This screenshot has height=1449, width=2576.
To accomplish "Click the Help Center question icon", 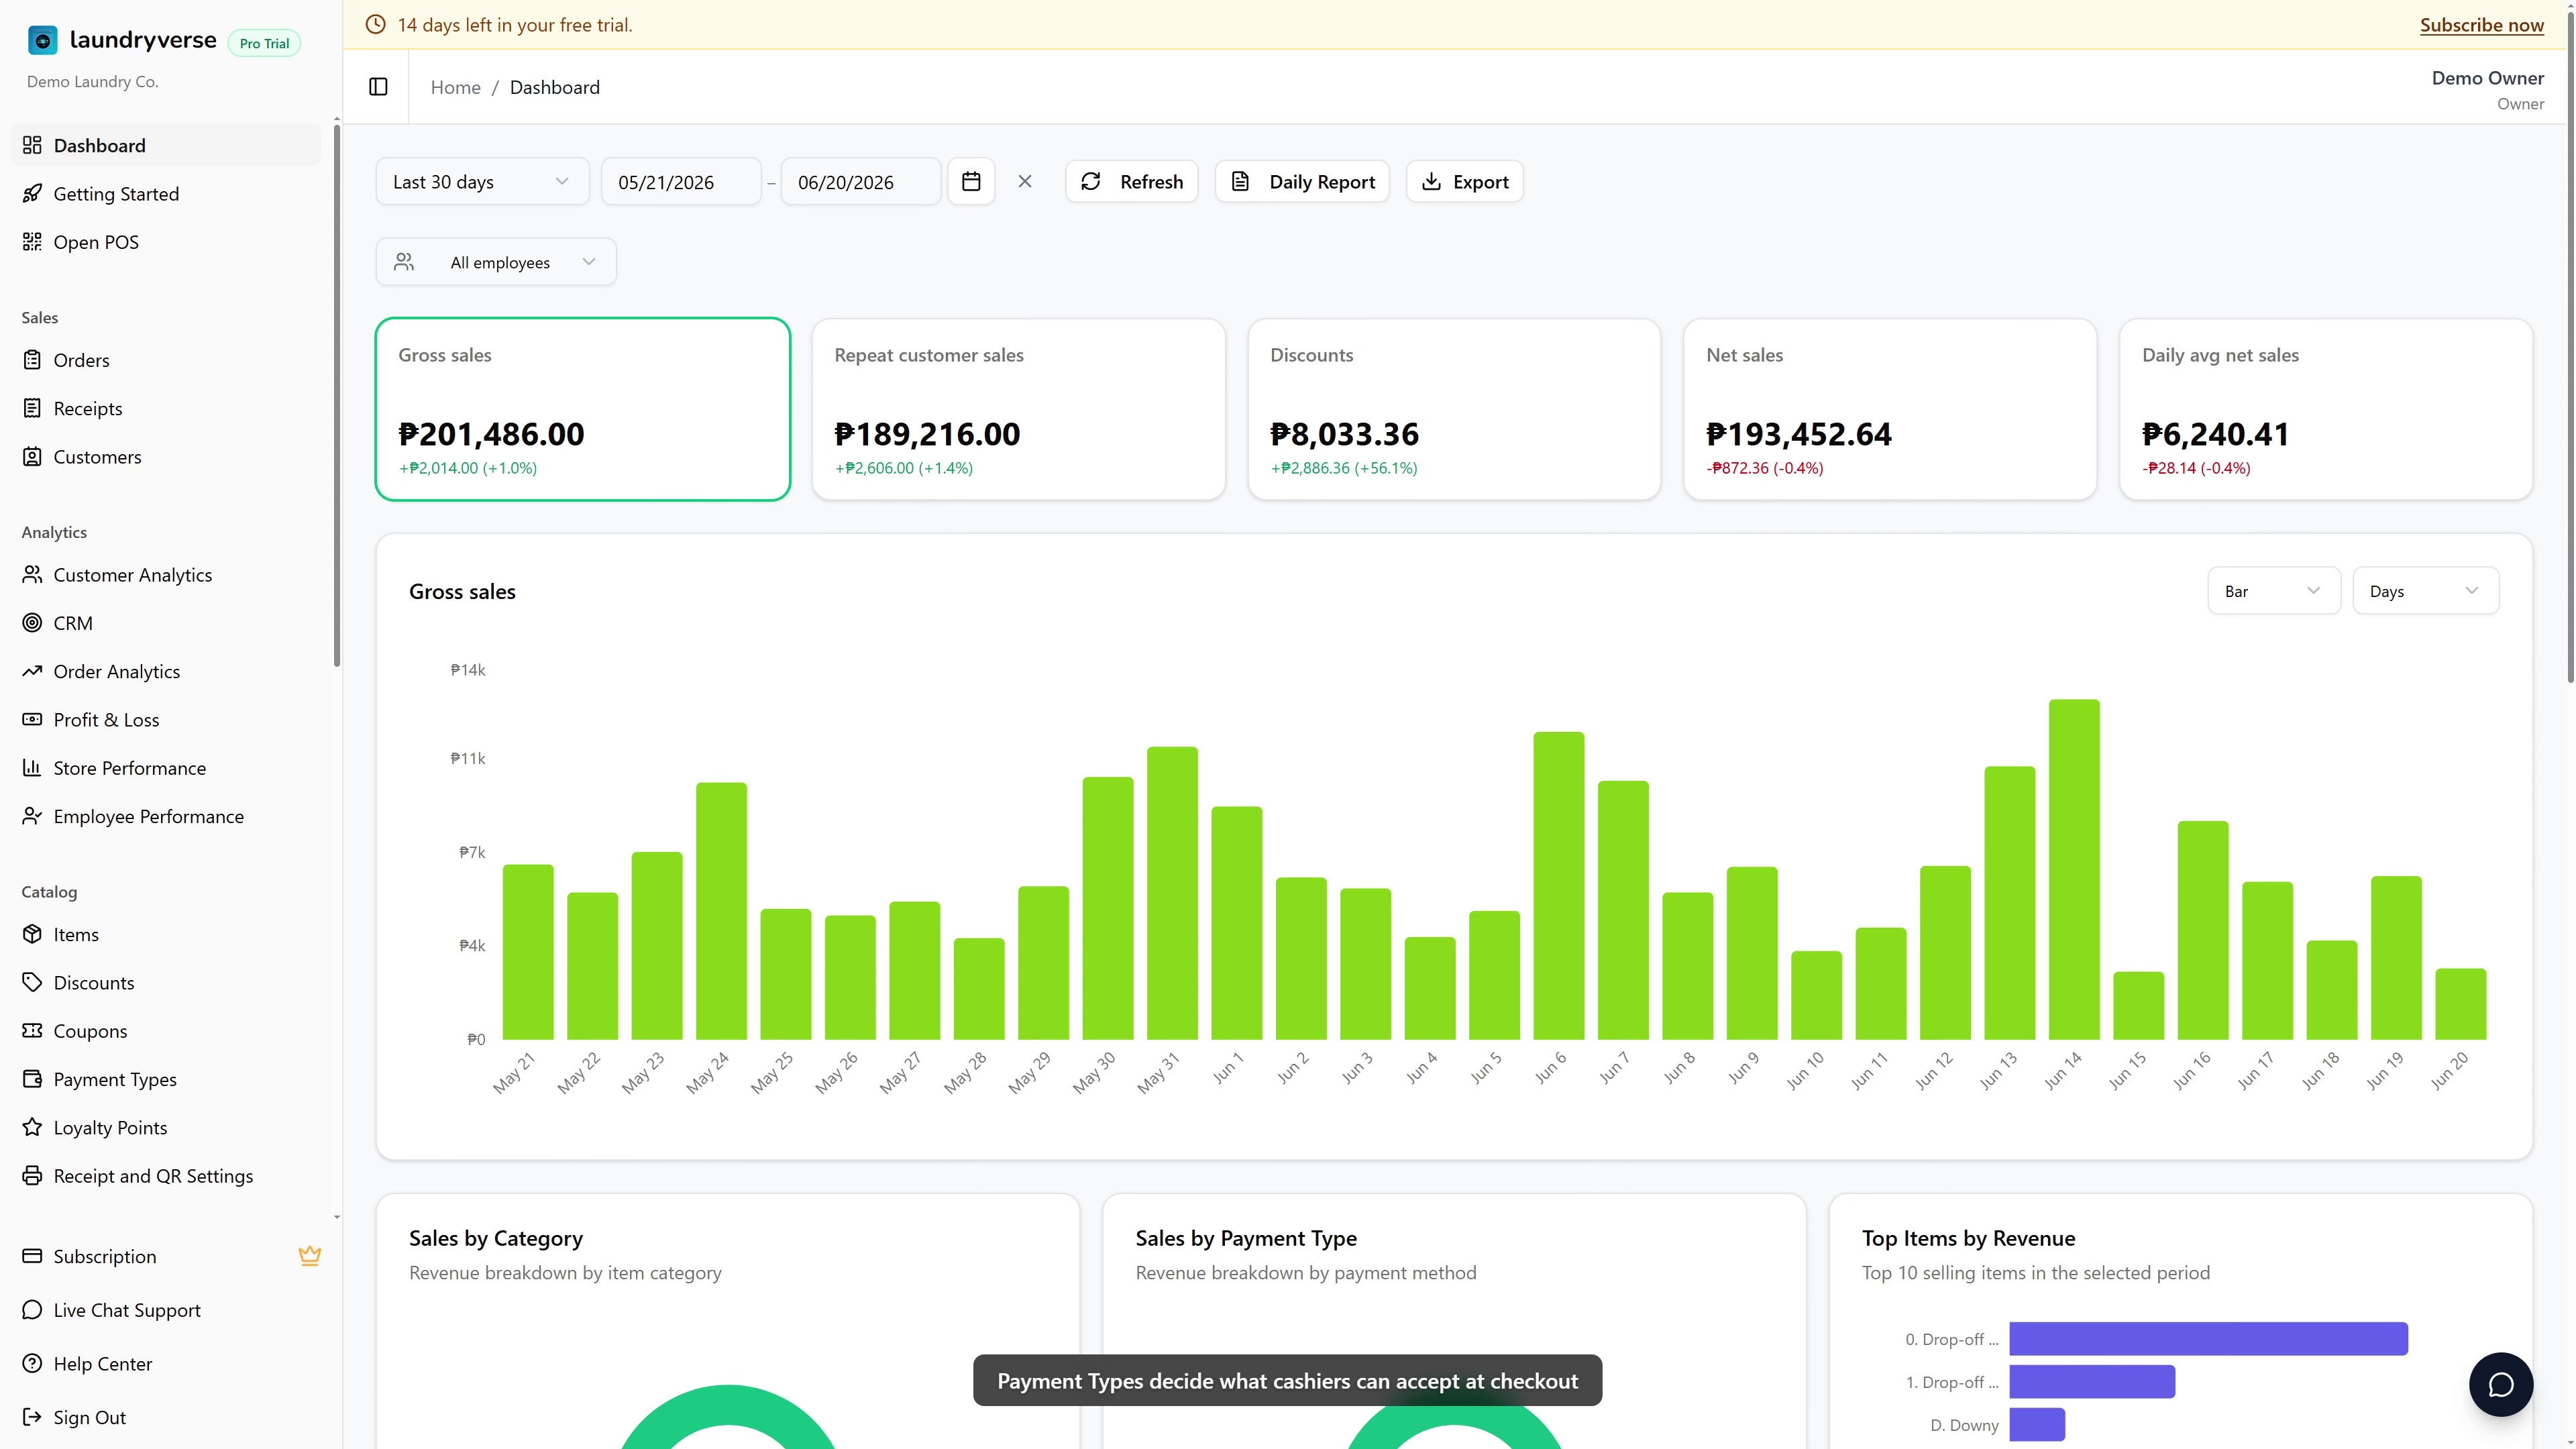I will [x=32, y=1363].
